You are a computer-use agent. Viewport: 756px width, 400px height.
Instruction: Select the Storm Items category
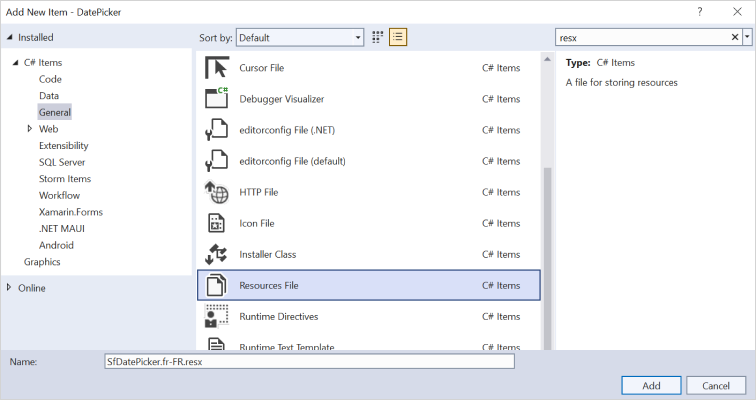(x=65, y=179)
